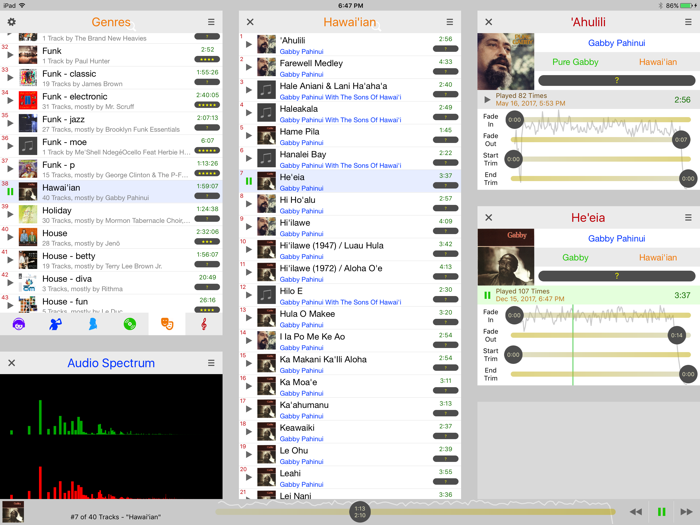Play 'Ahulili in its detail panel

click(487, 100)
